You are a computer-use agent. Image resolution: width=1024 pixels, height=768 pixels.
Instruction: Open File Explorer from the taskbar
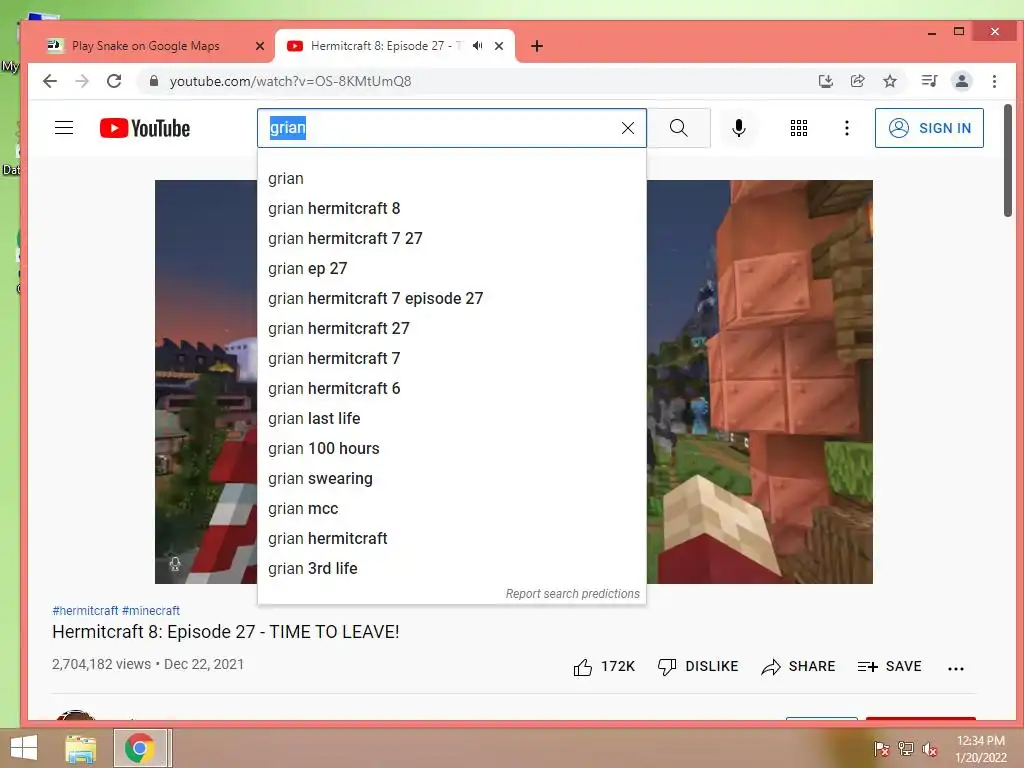80,748
